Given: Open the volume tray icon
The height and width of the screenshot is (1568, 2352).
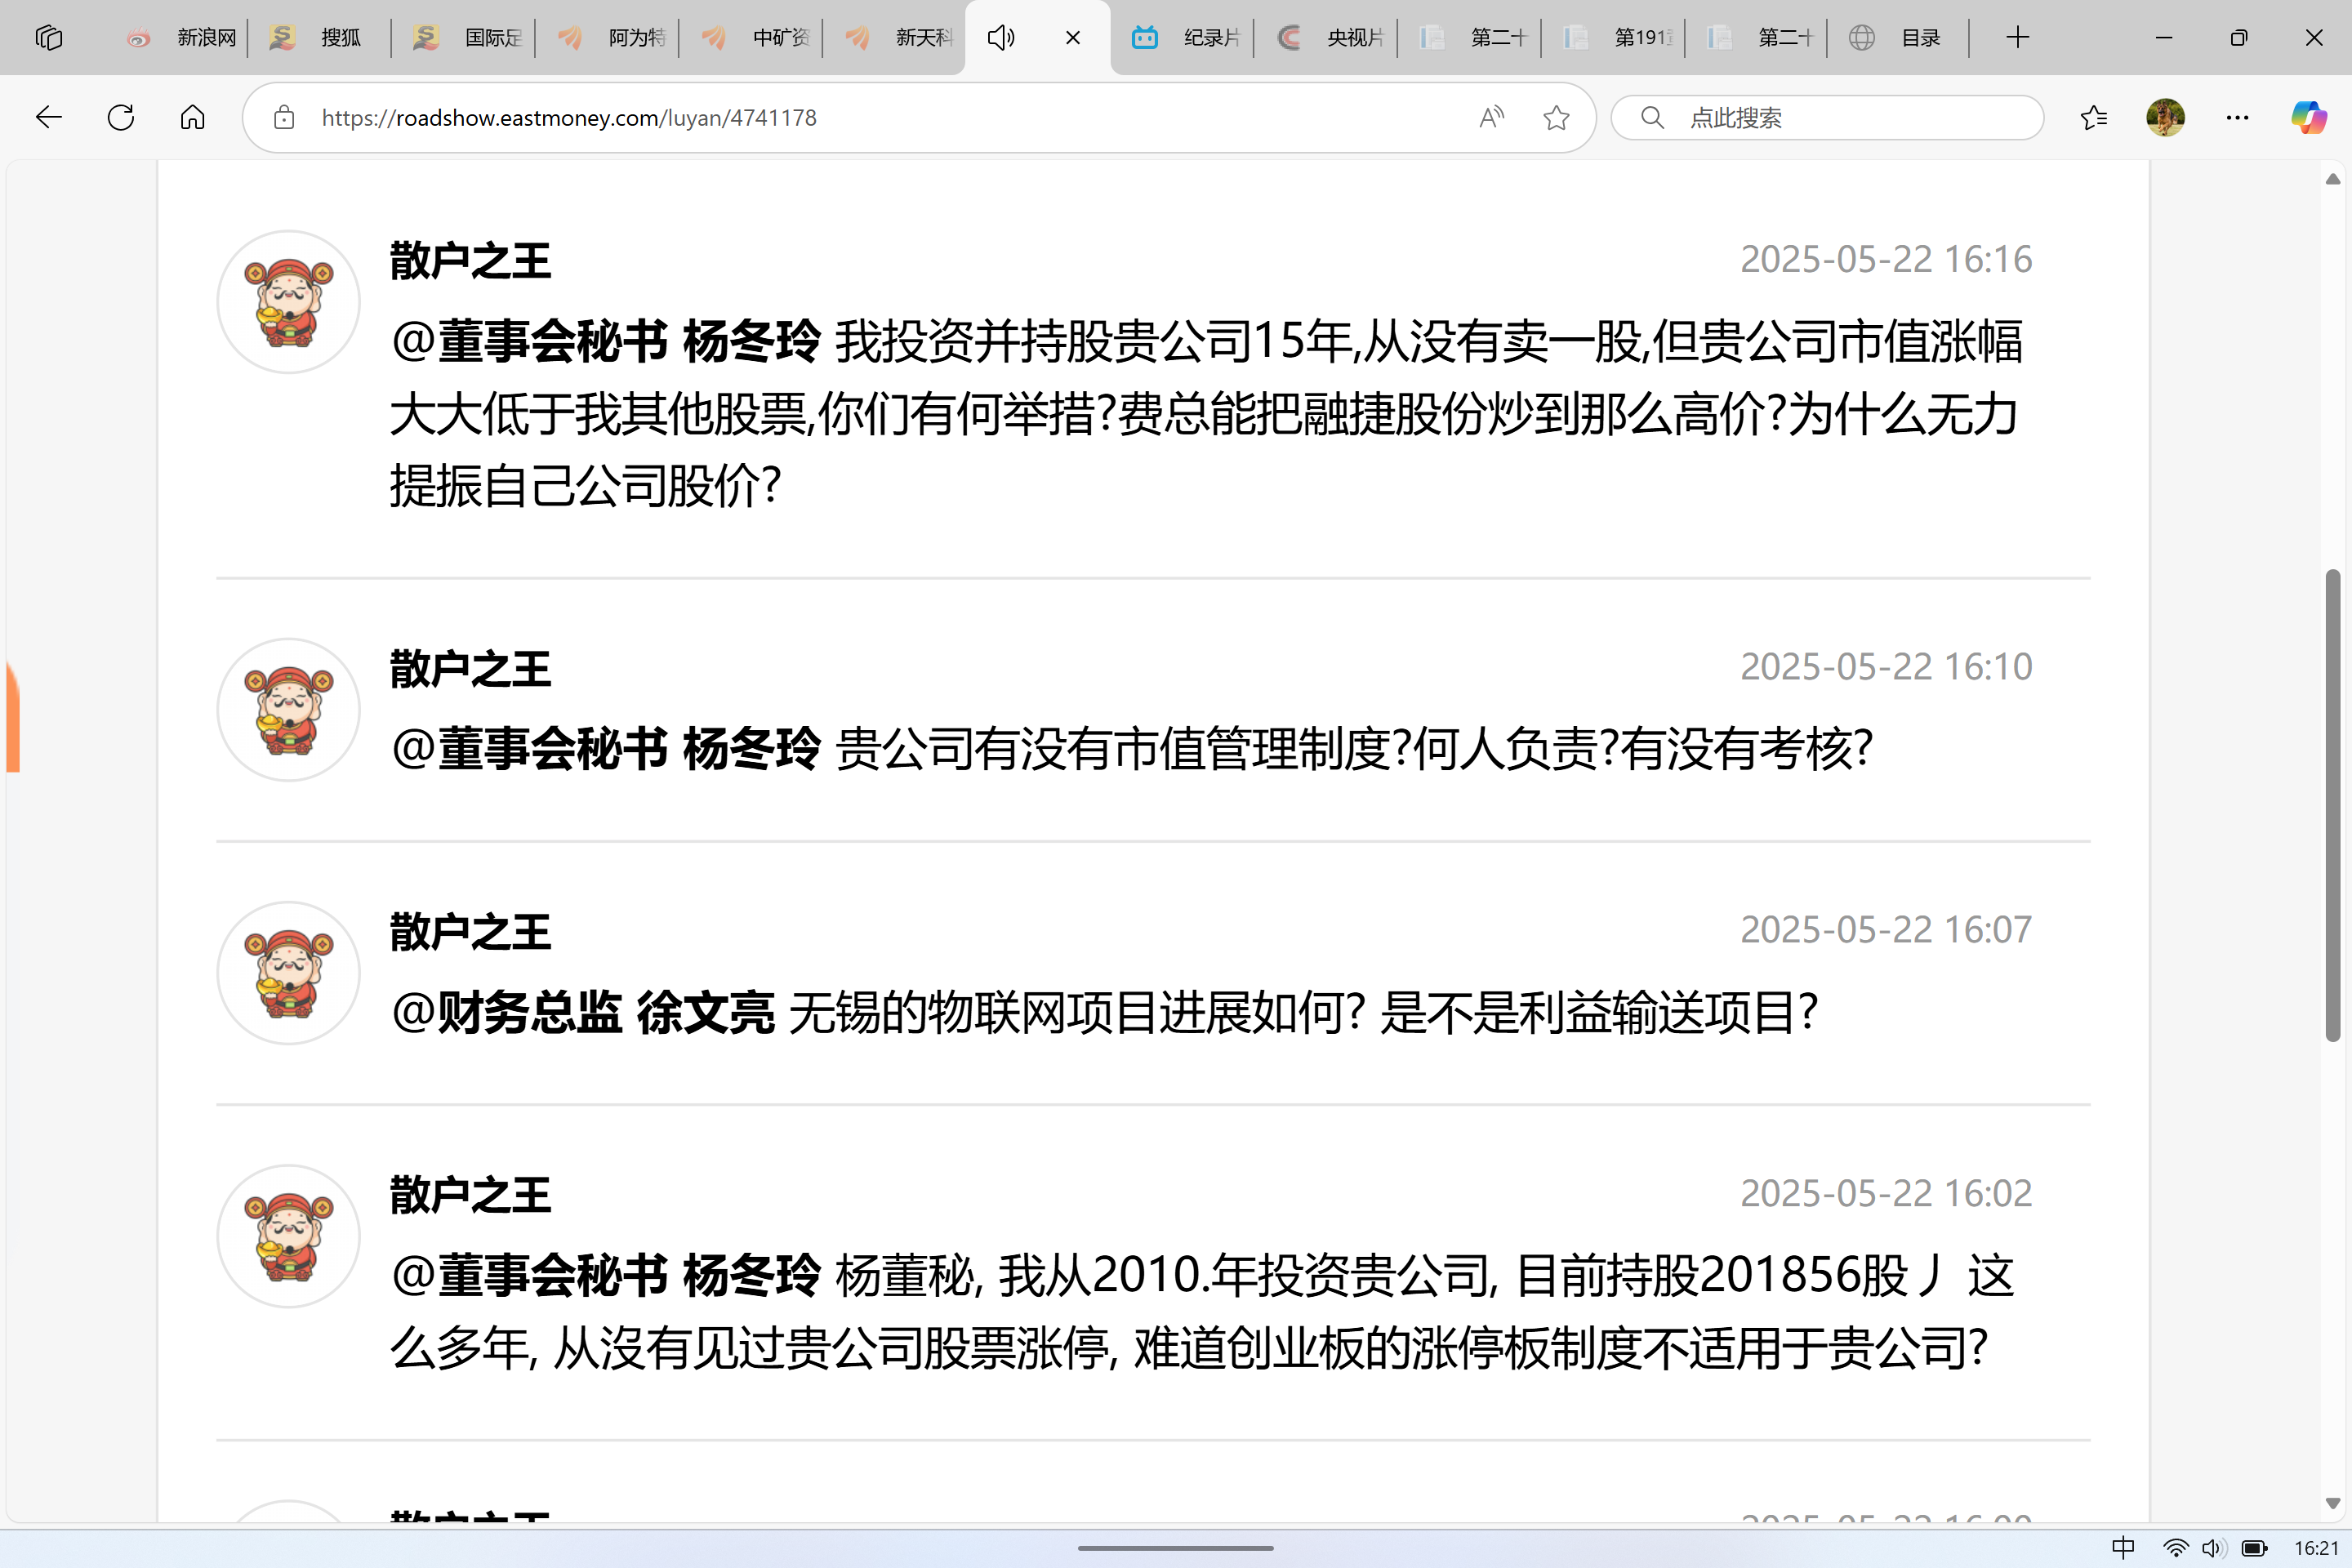Looking at the screenshot, I should [2212, 1548].
